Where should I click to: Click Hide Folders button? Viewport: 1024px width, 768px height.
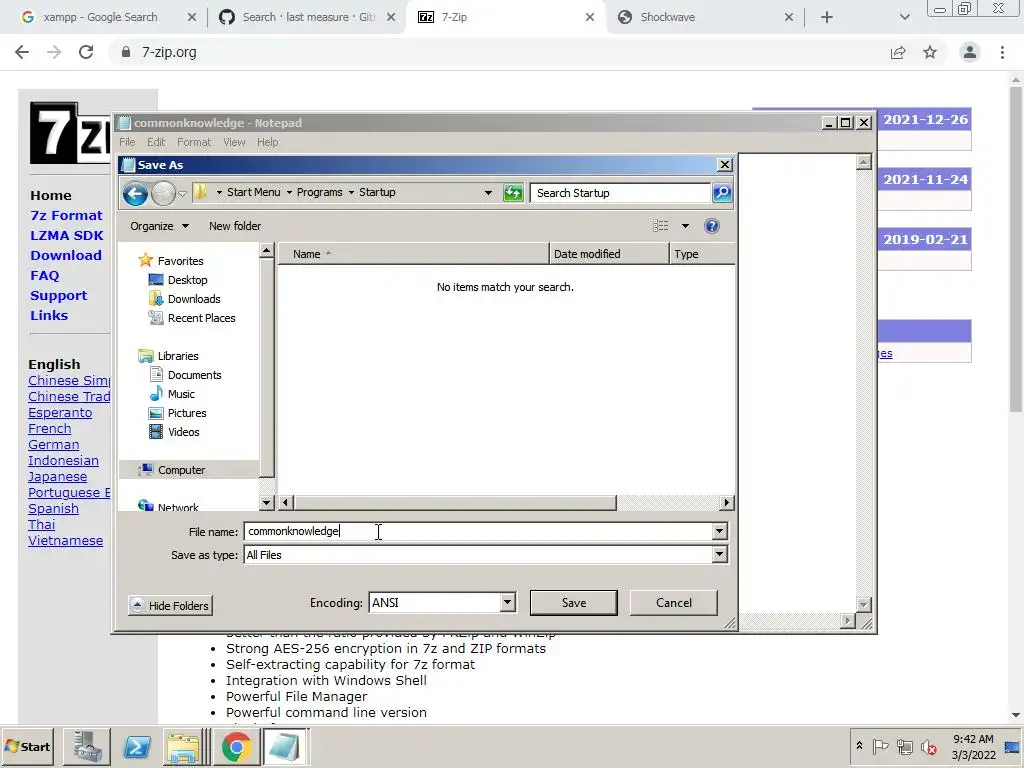(170, 605)
